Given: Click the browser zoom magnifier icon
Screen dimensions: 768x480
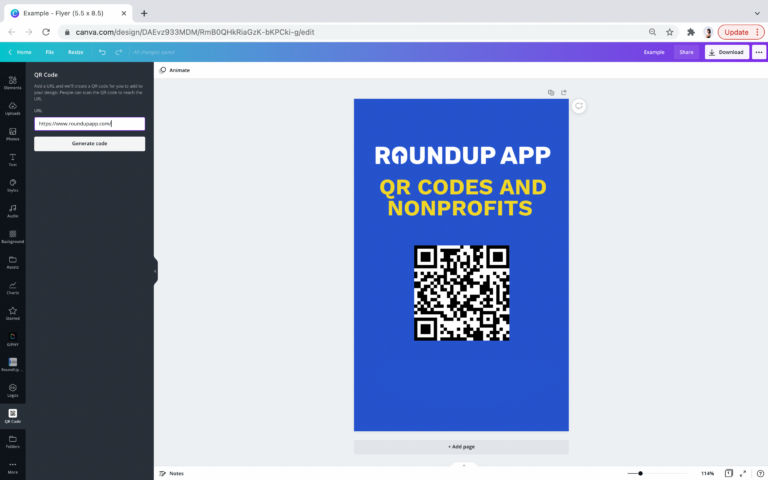Looking at the screenshot, I should (x=652, y=32).
